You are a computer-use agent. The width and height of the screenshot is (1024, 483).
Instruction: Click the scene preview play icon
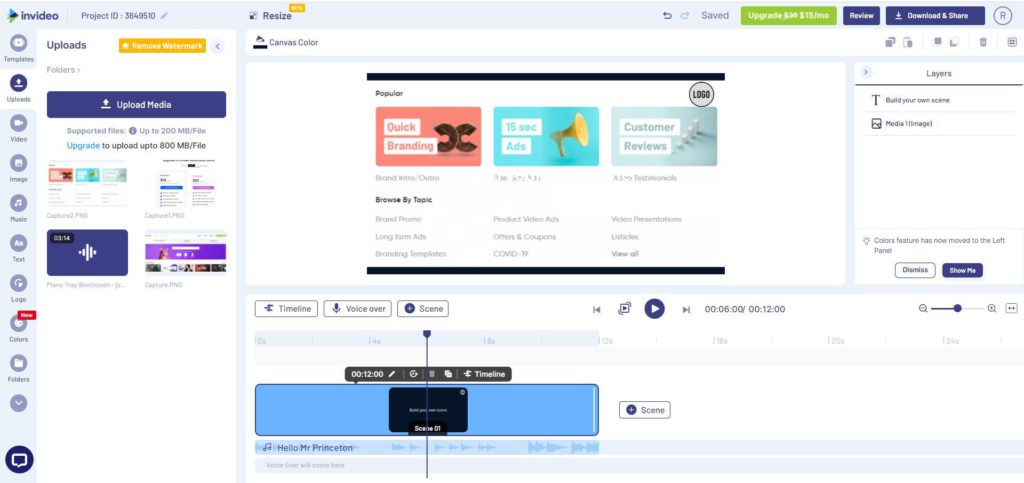tap(625, 308)
